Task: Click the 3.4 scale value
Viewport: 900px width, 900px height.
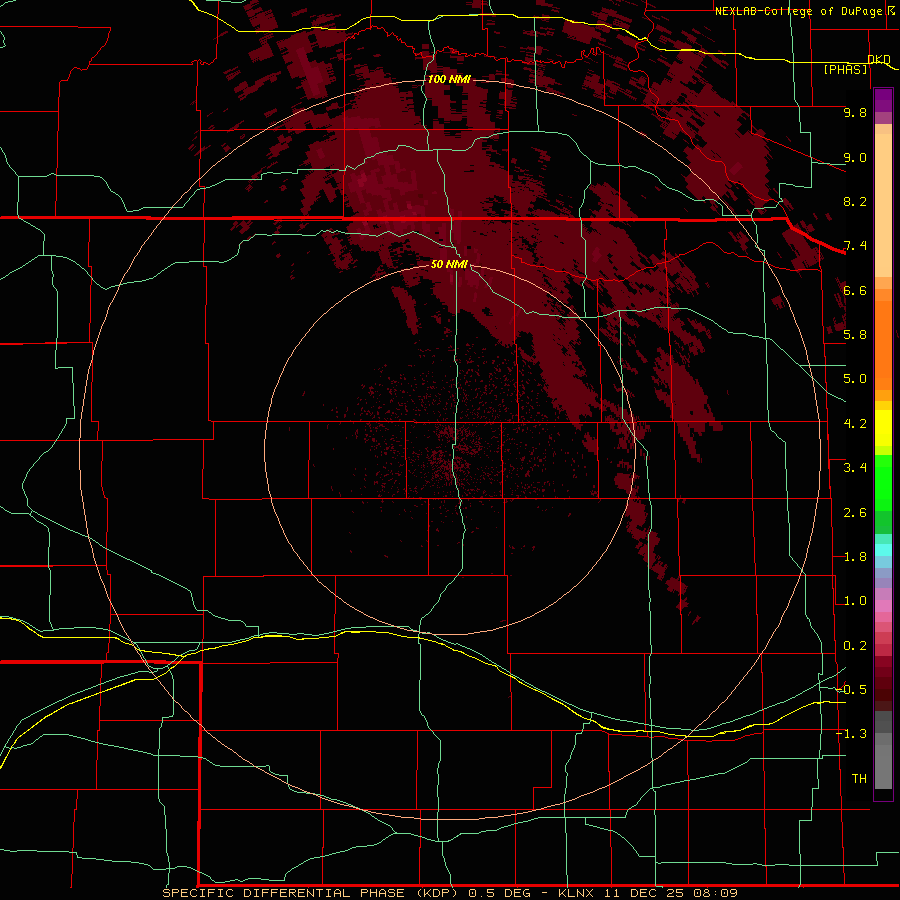Action: pyautogui.click(x=855, y=468)
